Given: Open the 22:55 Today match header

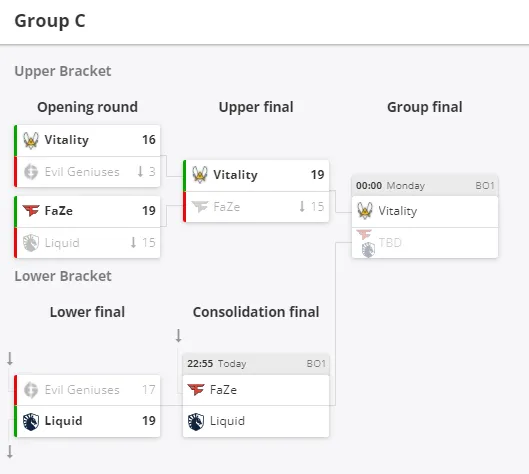Looking at the screenshot, I should point(256,364).
